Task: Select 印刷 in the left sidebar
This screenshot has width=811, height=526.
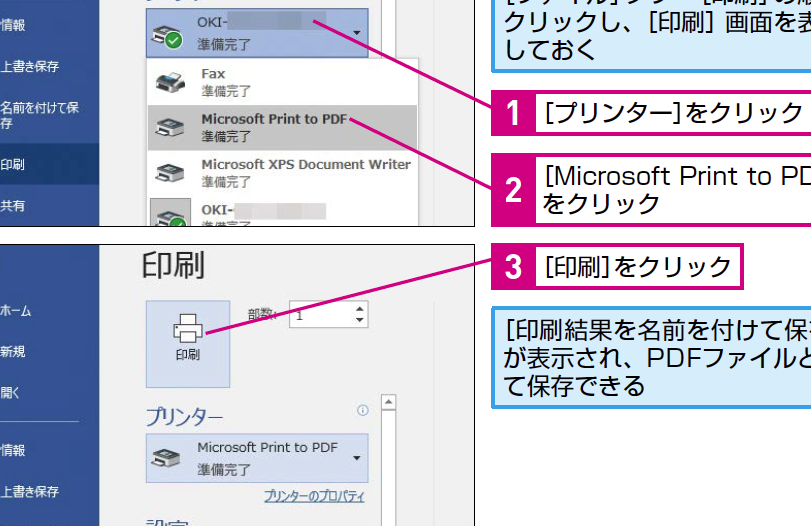Action: 14,164
